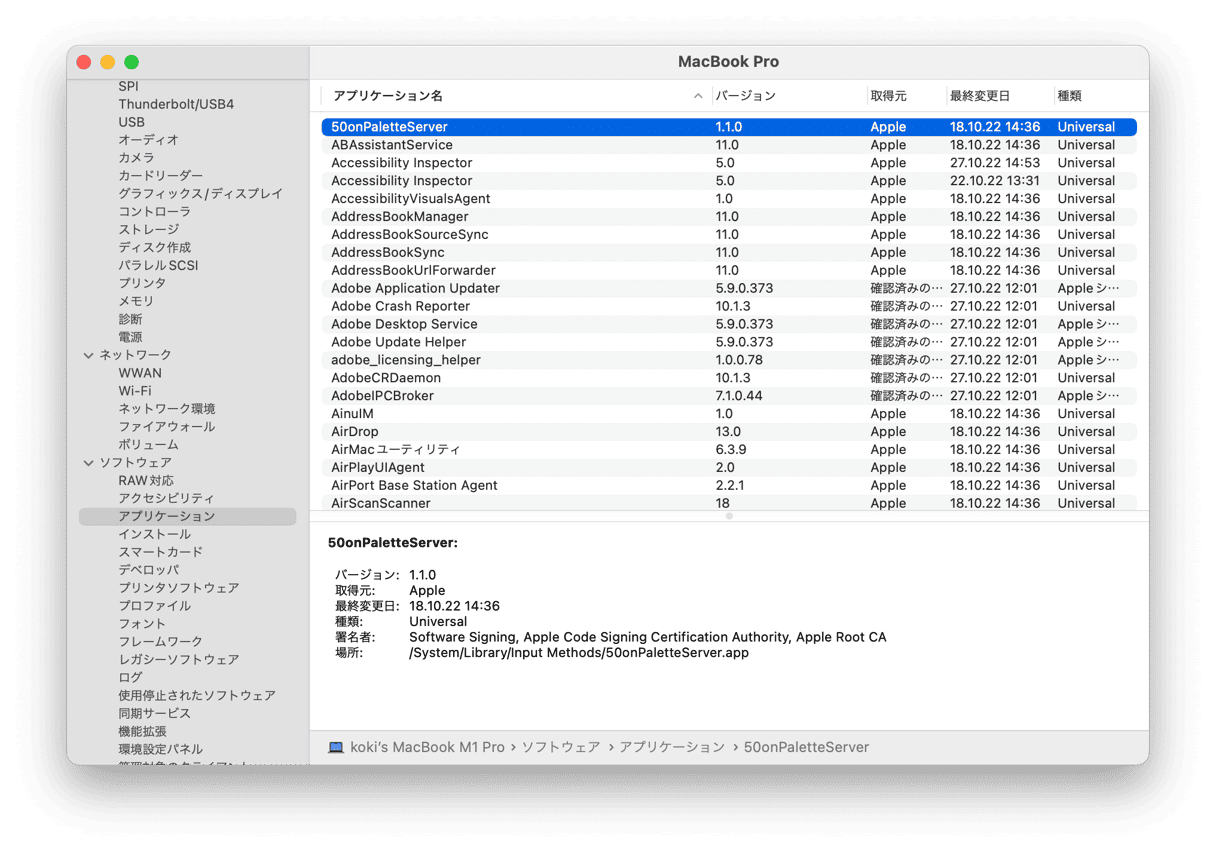The image size is (1216, 853).
Task: Select レガシーソフトウェア in the sidebar
Action: point(178,661)
